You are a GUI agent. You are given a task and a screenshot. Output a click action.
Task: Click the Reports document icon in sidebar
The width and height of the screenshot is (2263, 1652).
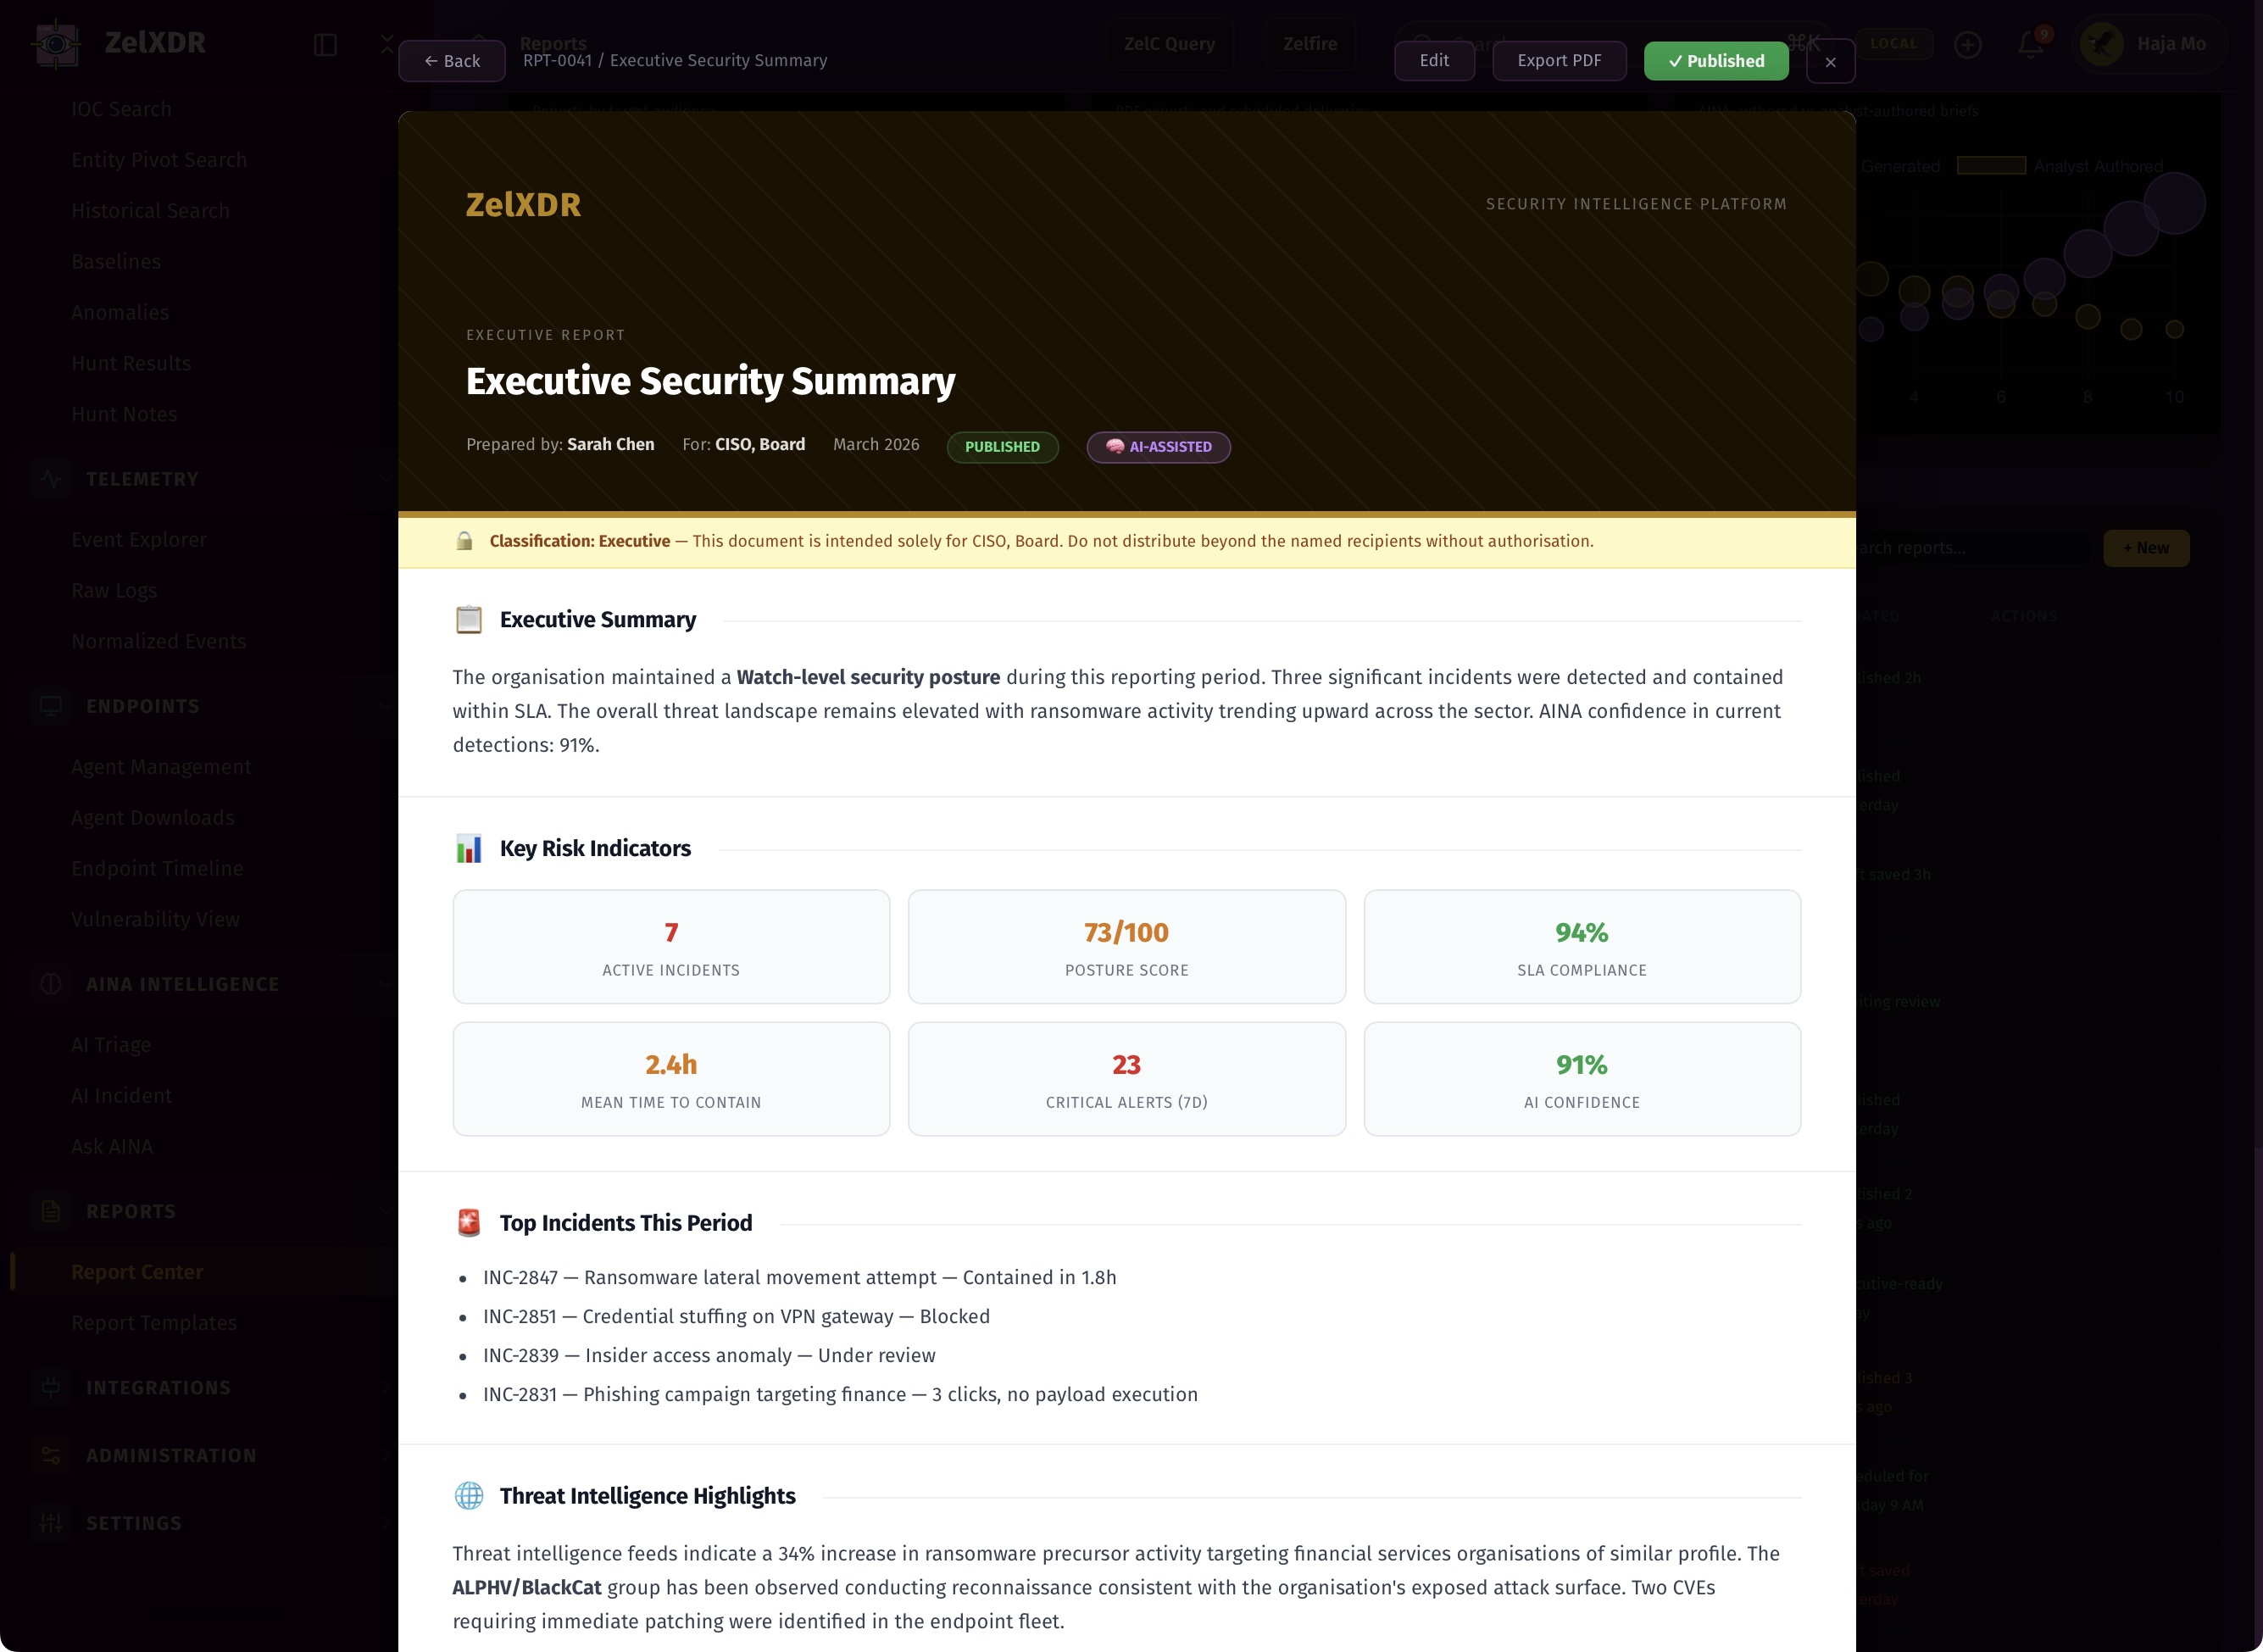click(x=51, y=1211)
